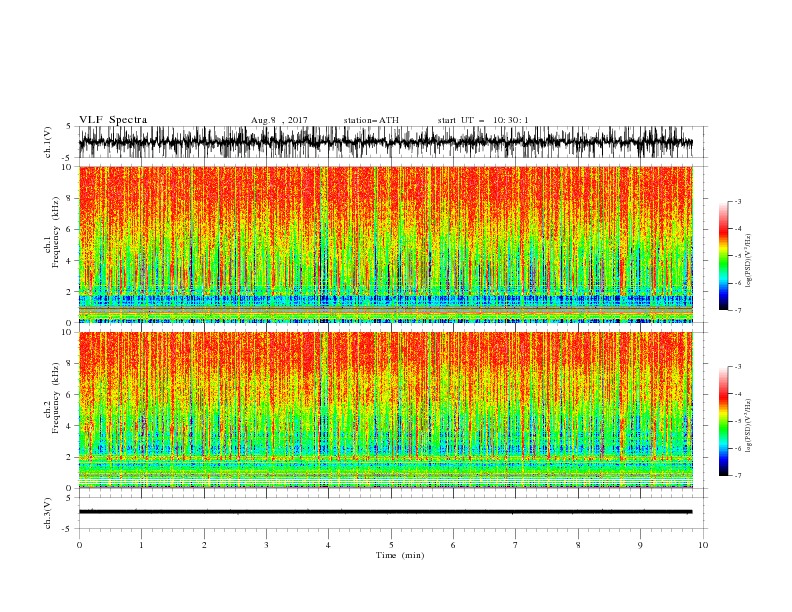This screenshot has width=792, height=612.
Task: Click inside the ch.2 spectrogram plot
Action: pyautogui.click(x=386, y=410)
